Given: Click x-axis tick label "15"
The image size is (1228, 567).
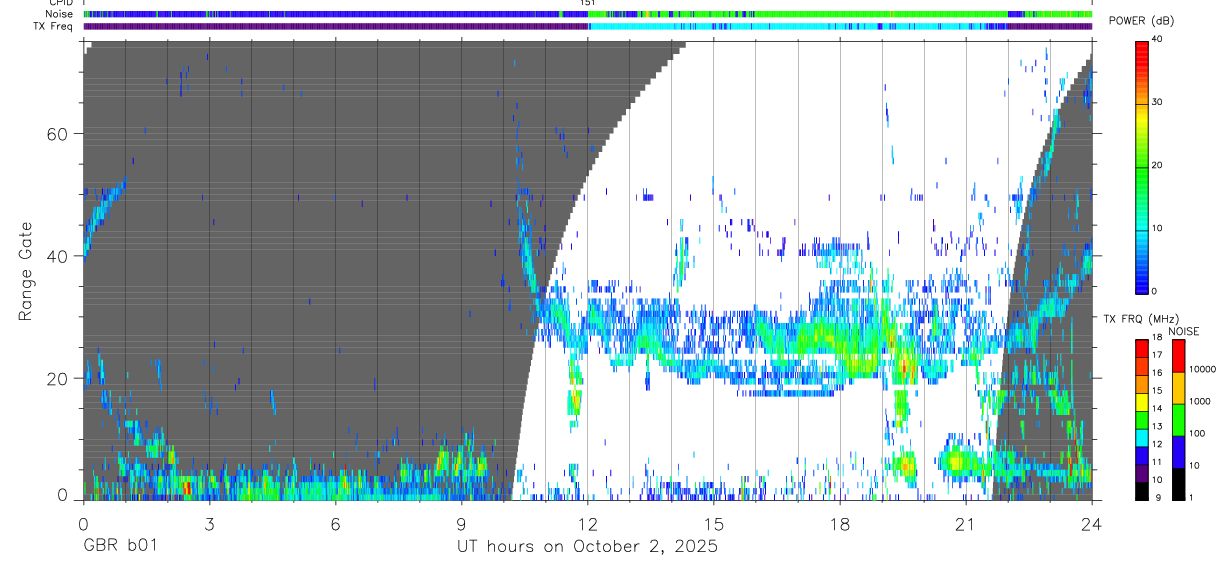Looking at the screenshot, I should click(714, 523).
